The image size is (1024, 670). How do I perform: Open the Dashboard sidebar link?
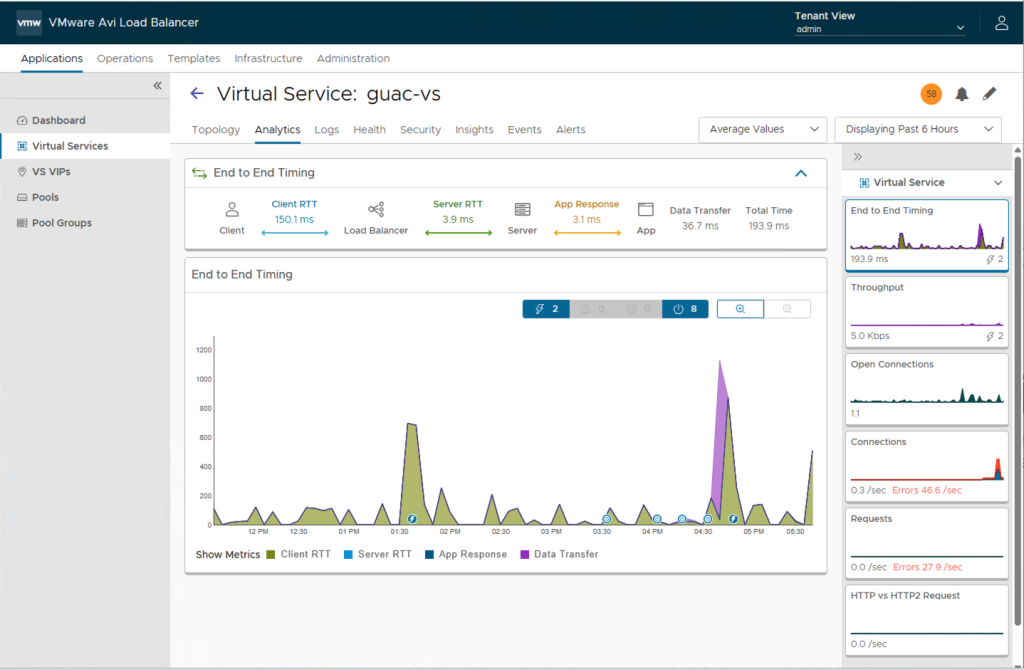click(x=58, y=120)
